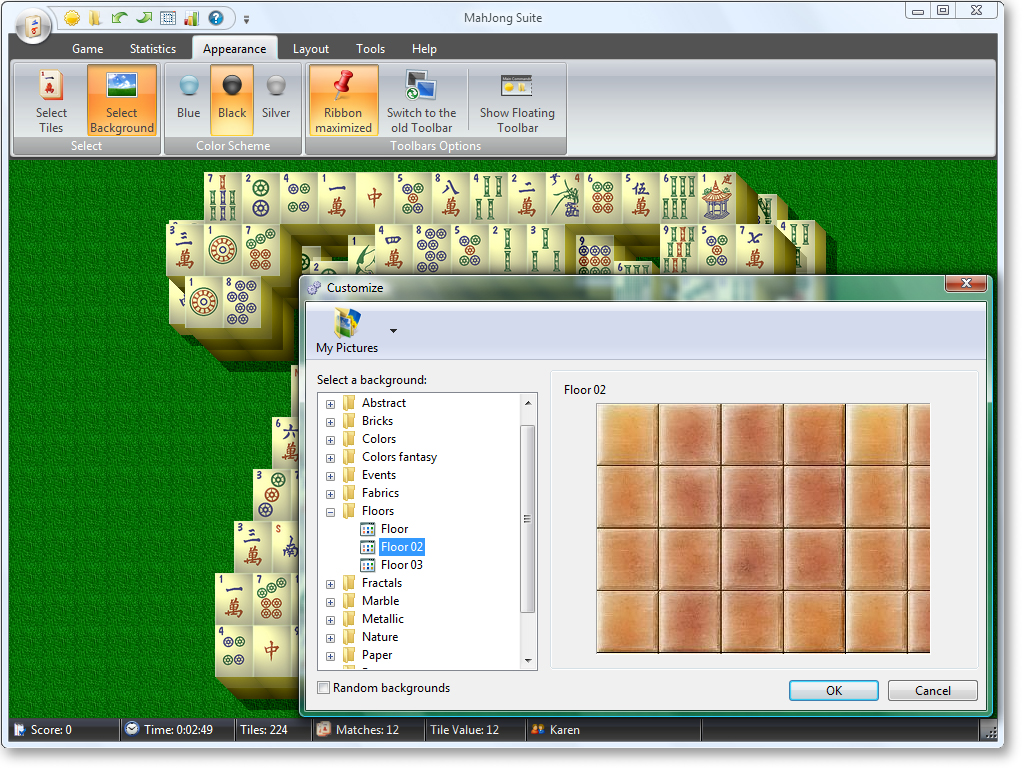This screenshot has height=768, width=1024.
Task: Click the Karen player status icon
Action: (x=537, y=729)
